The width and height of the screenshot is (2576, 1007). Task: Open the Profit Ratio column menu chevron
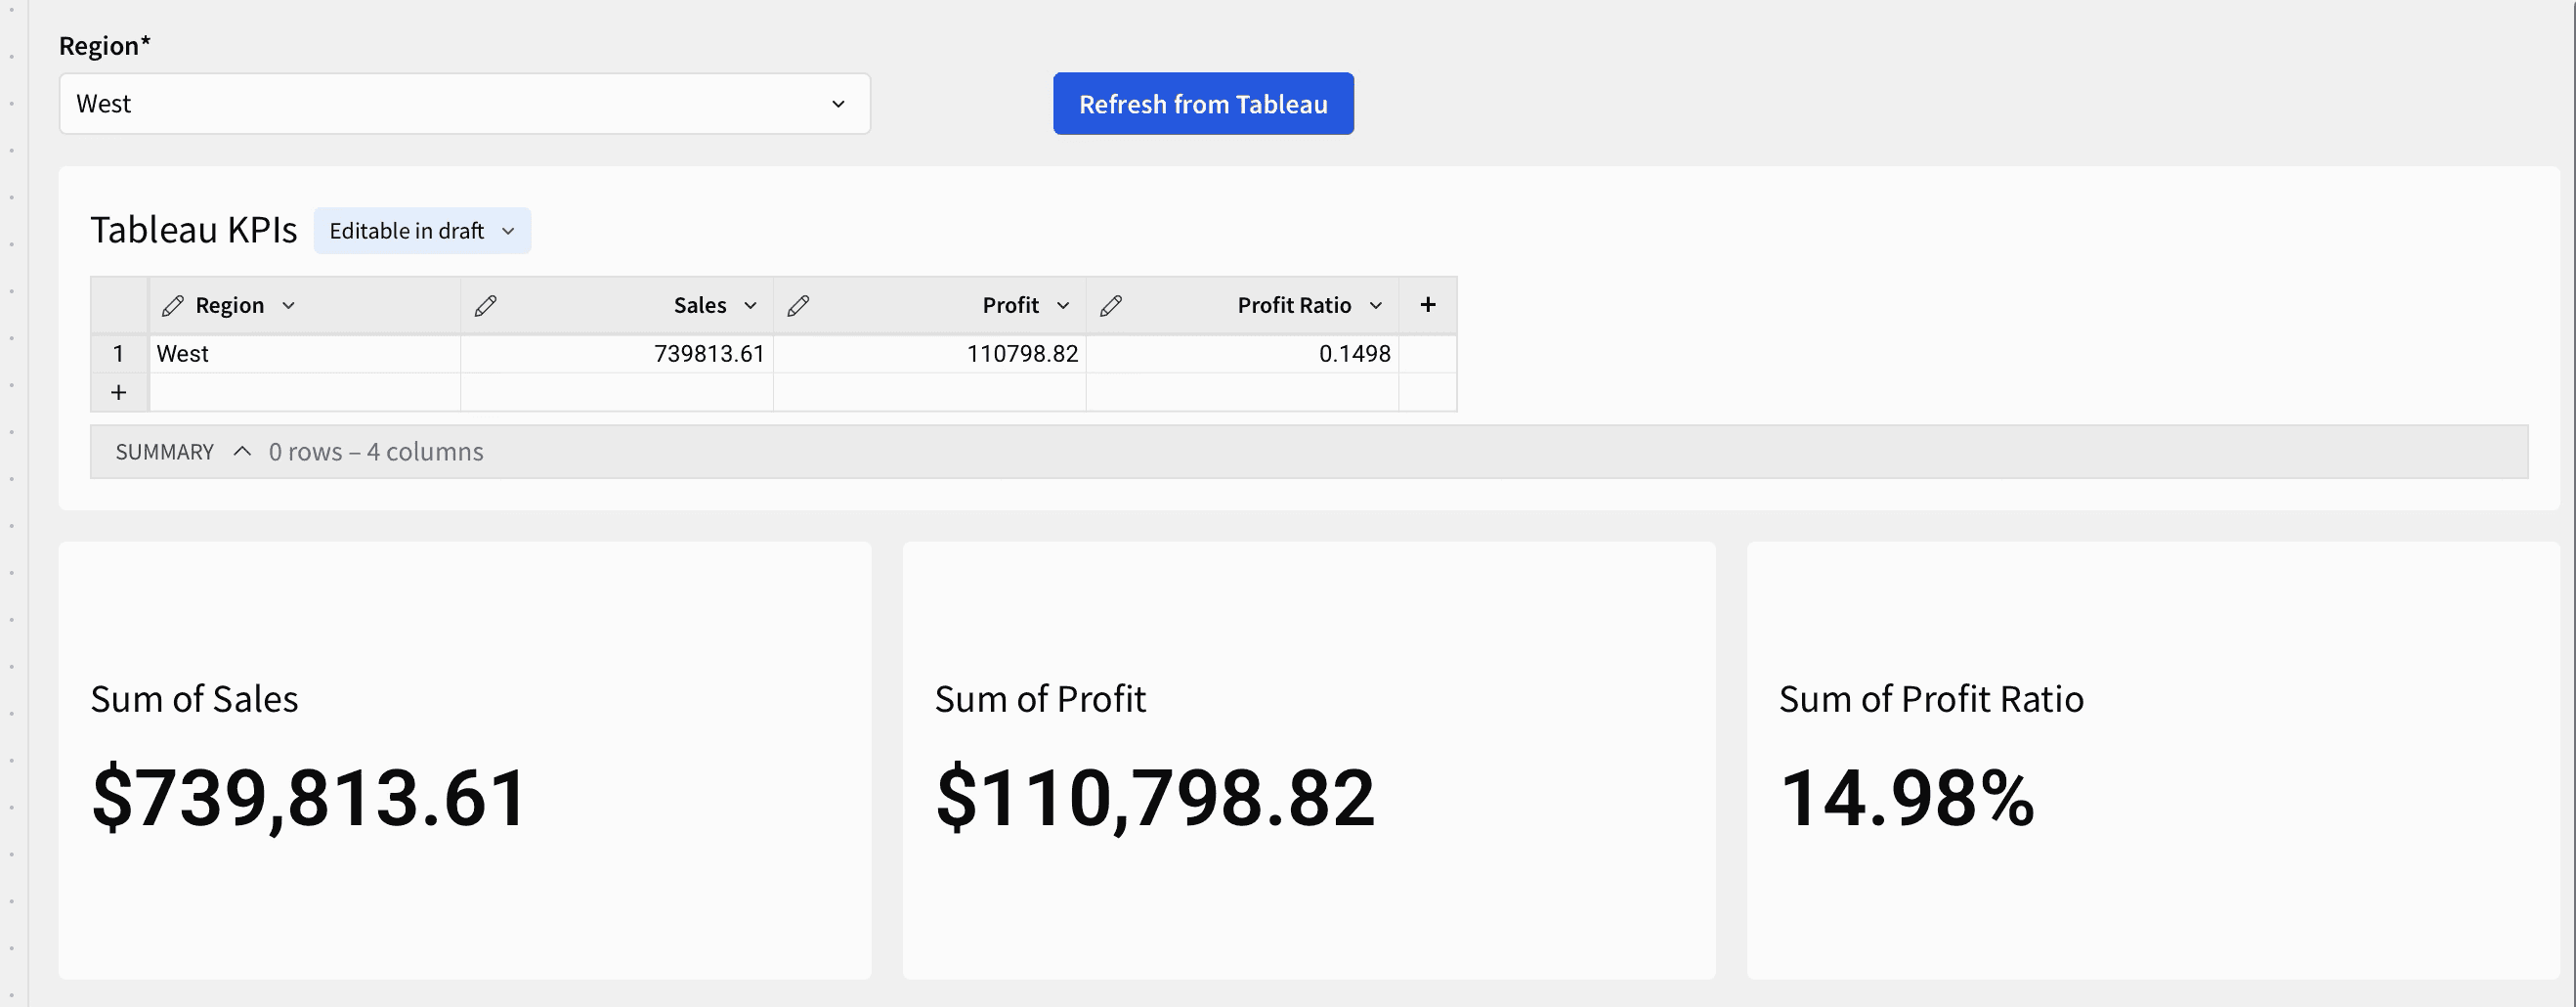click(x=1376, y=306)
